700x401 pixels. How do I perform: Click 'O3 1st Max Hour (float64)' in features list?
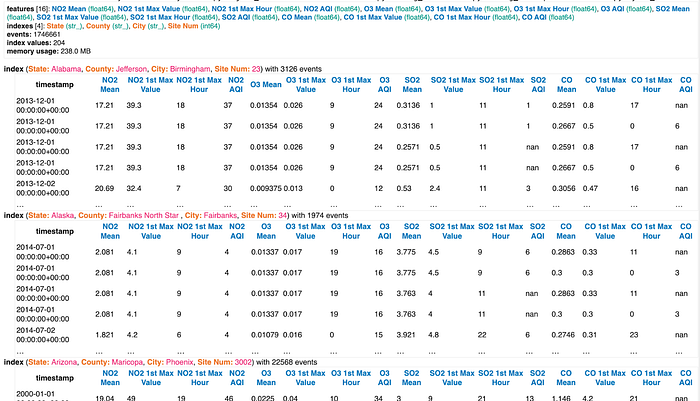555,9
